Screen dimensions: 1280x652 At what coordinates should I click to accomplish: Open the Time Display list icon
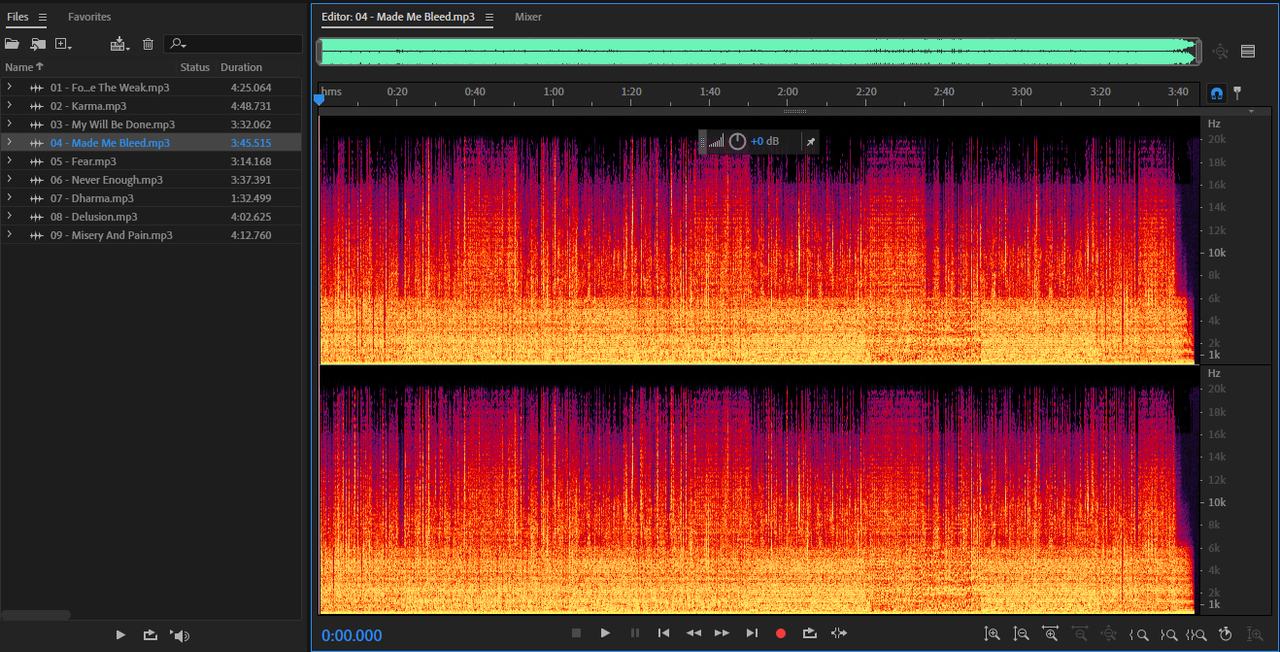click(1248, 52)
